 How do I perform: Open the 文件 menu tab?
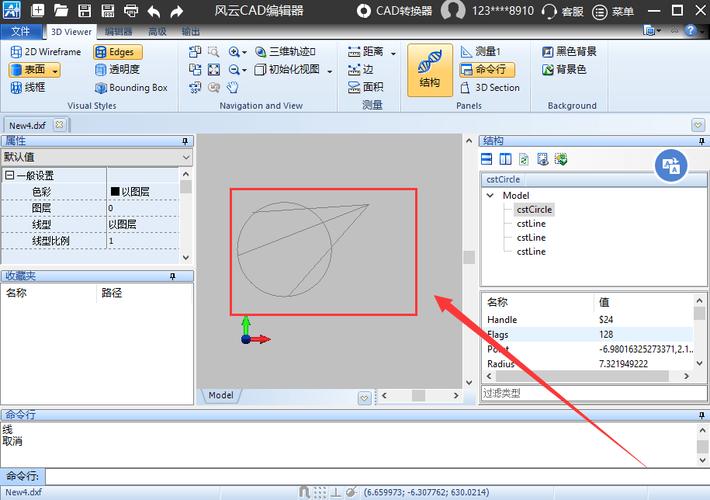pyautogui.click(x=20, y=31)
